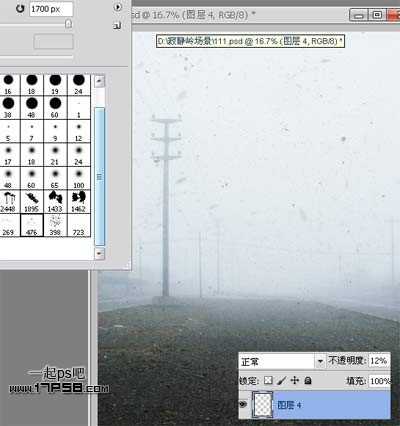Click the 填充 fill field showing 100%

coord(379,381)
